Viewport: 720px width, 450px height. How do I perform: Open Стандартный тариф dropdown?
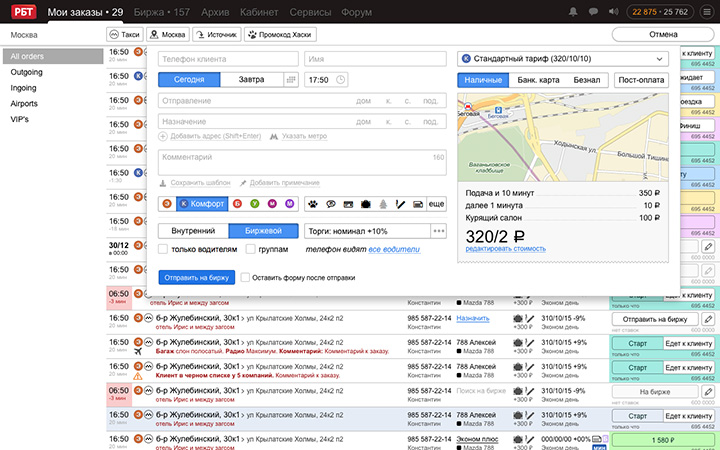click(563, 59)
